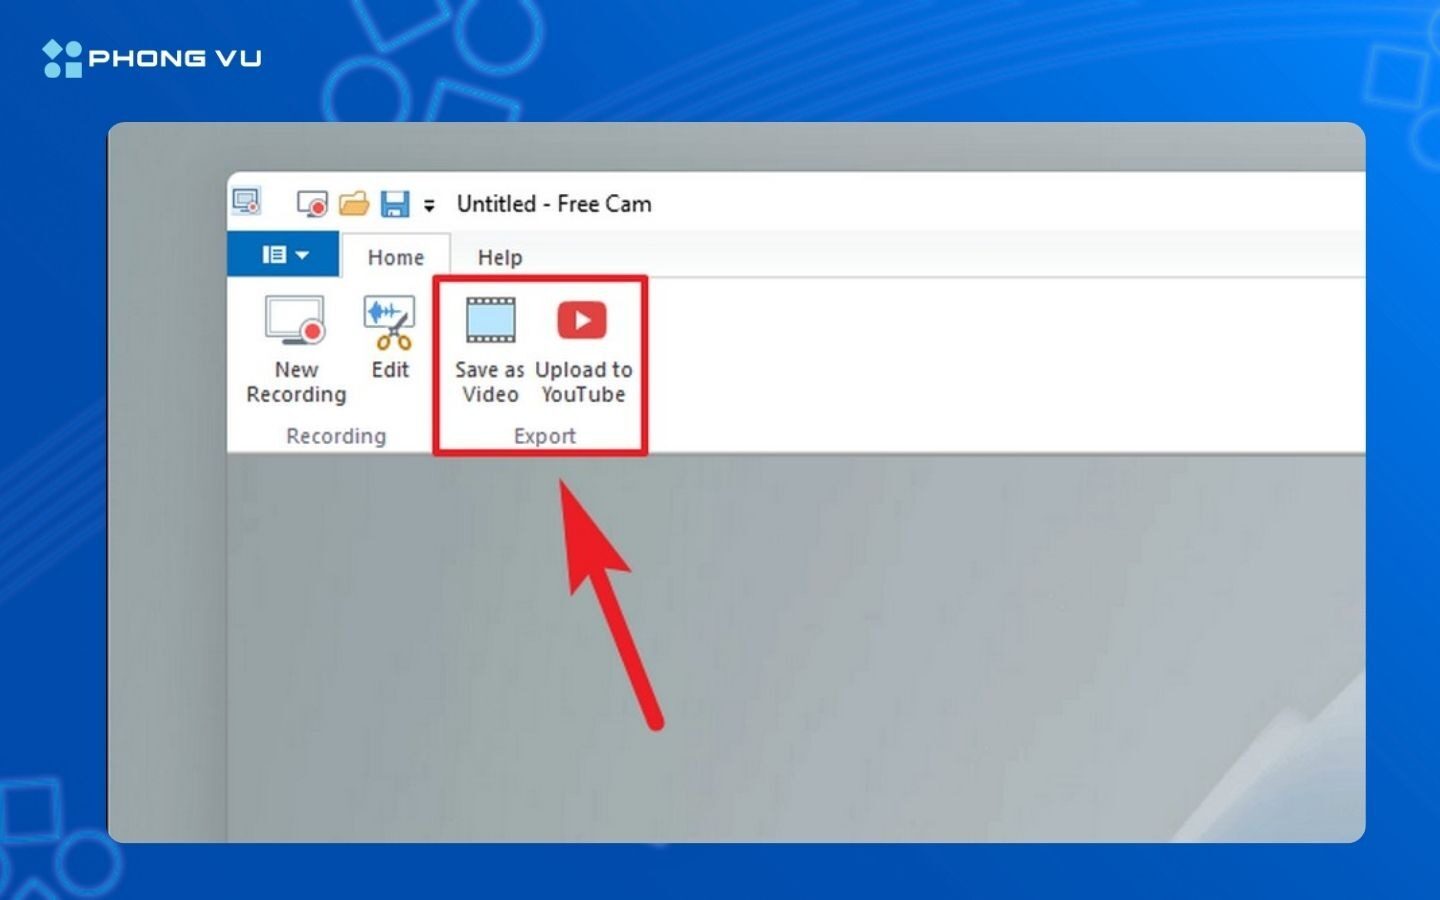Switch to the Home tab
Image resolution: width=1440 pixels, height=900 pixels.
pyautogui.click(x=395, y=257)
